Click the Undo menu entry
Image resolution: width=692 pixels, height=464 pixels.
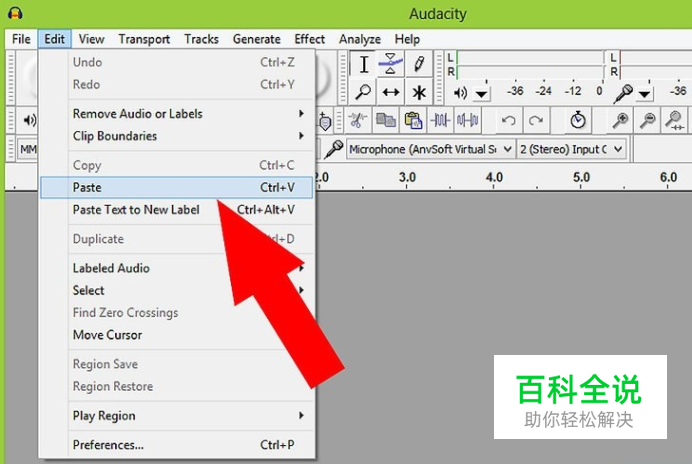177,62
